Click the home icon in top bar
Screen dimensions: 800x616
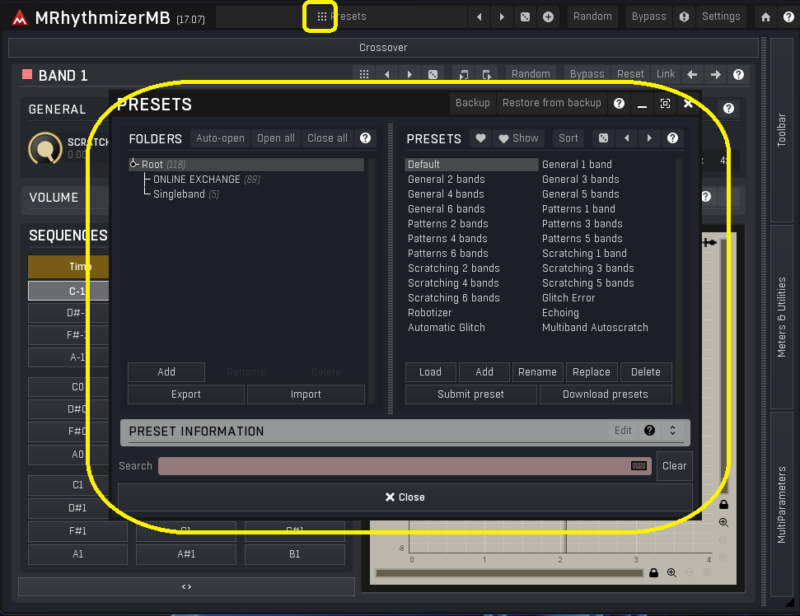point(766,17)
